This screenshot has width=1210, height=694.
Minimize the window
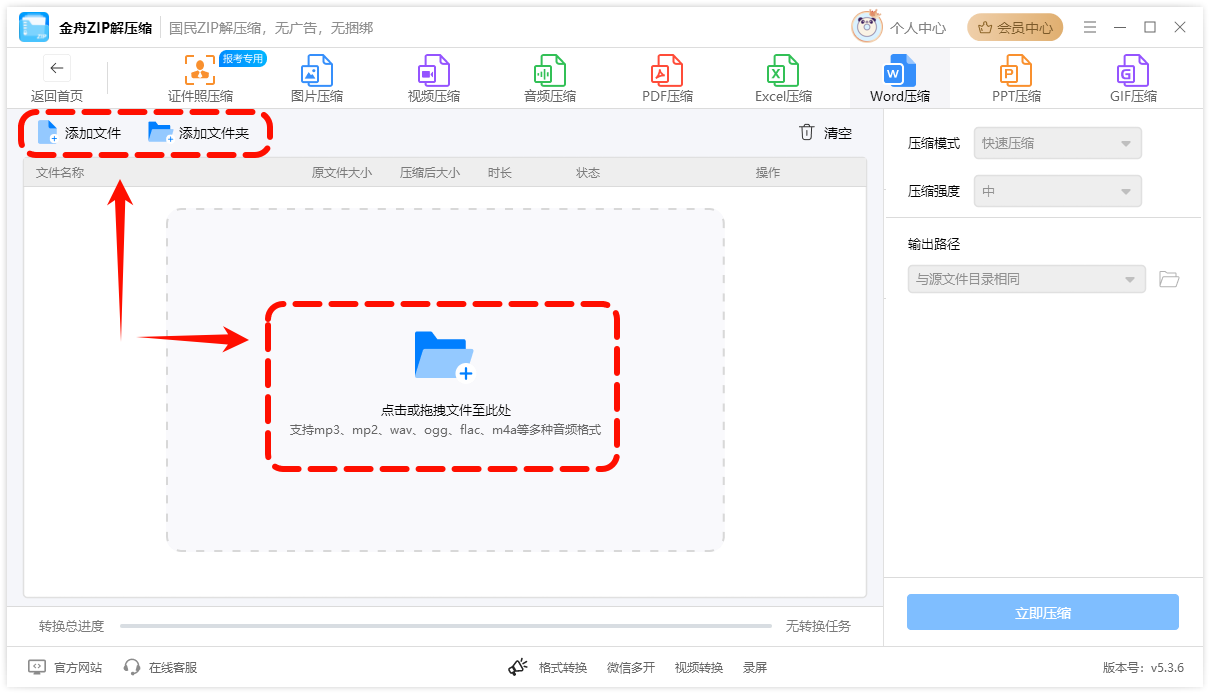point(1120,27)
